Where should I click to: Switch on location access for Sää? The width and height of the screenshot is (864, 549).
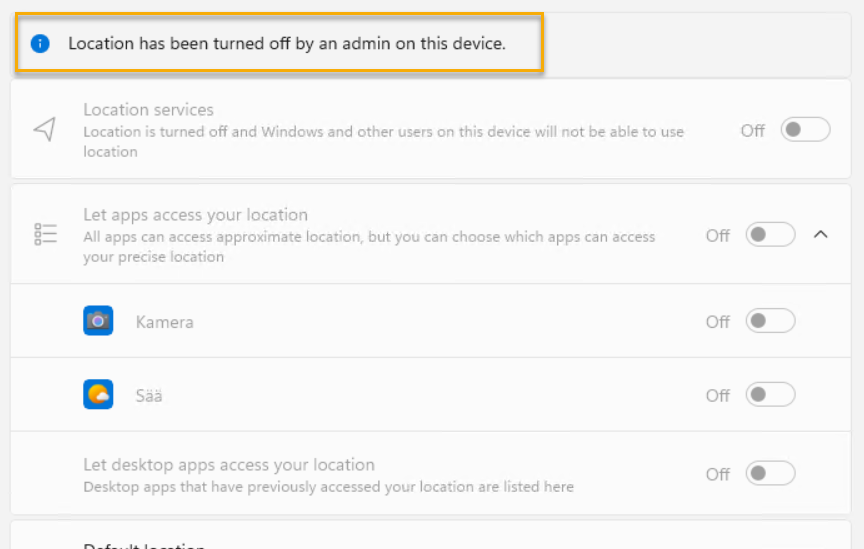(x=770, y=395)
